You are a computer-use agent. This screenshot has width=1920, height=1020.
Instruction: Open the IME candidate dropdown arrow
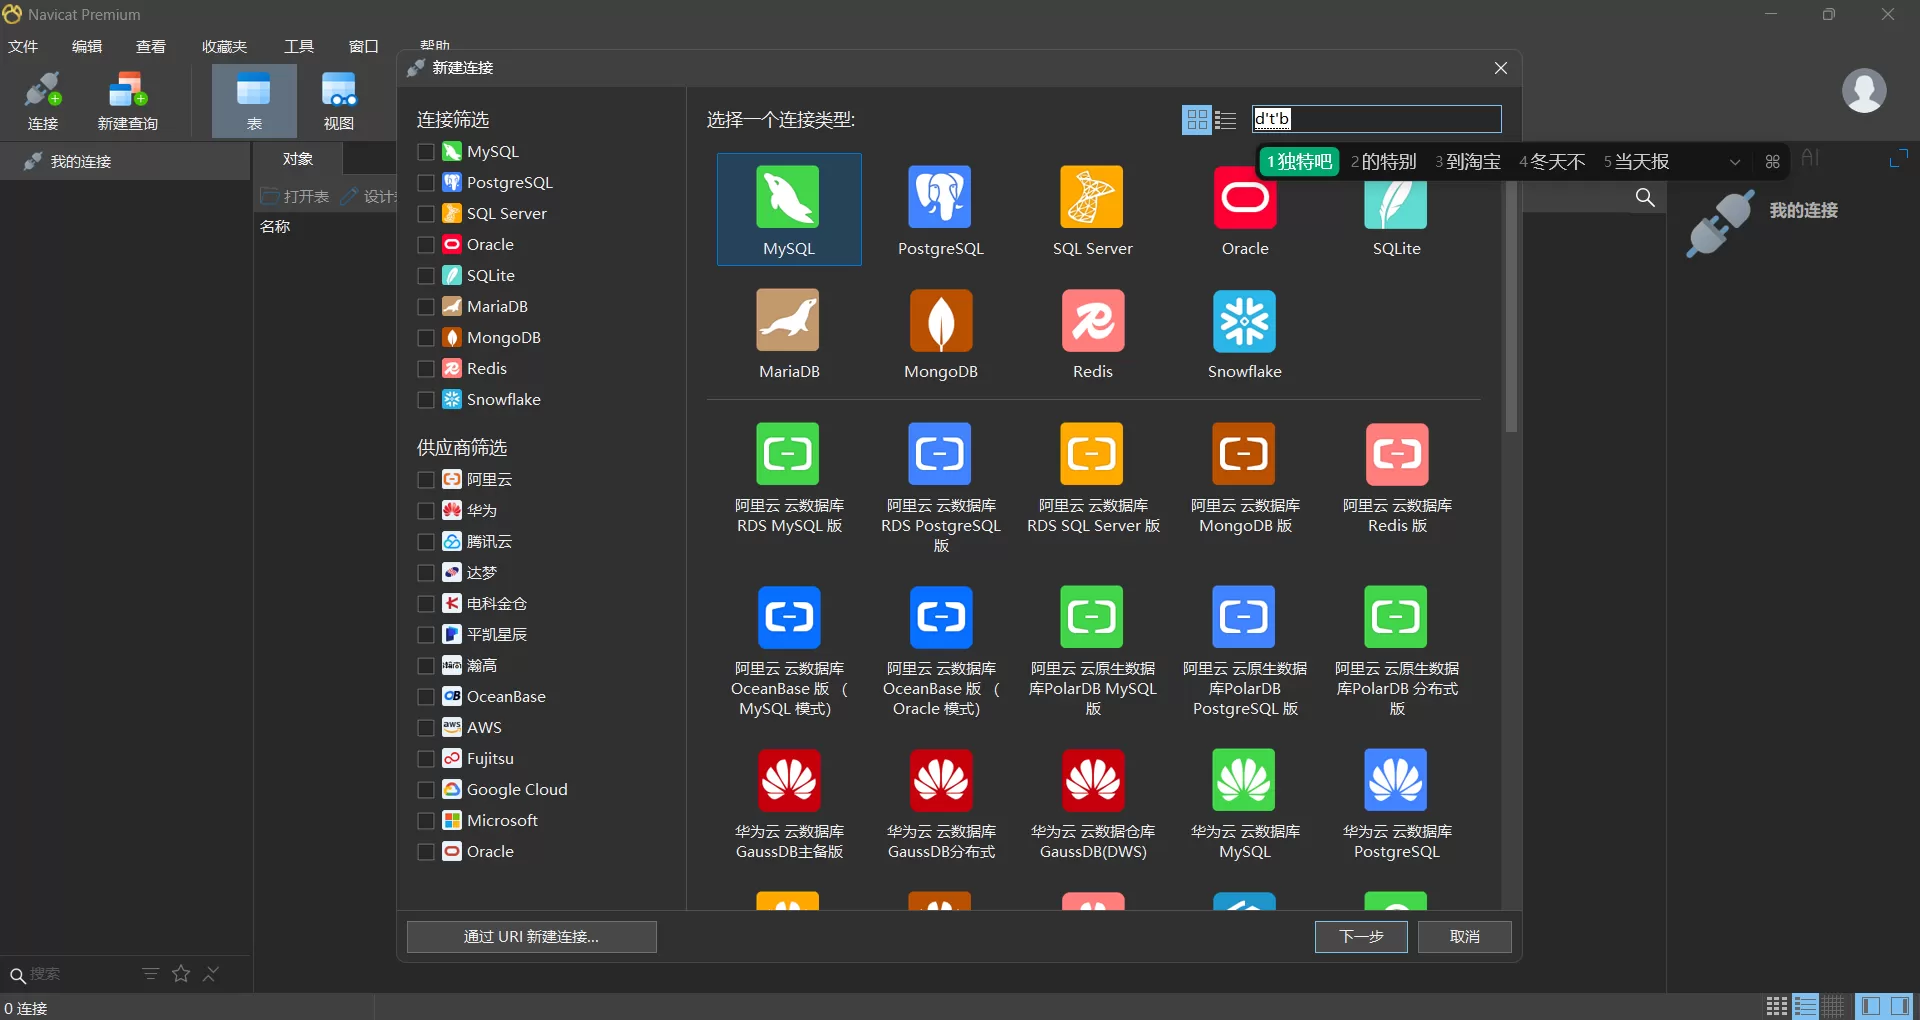(x=1733, y=161)
